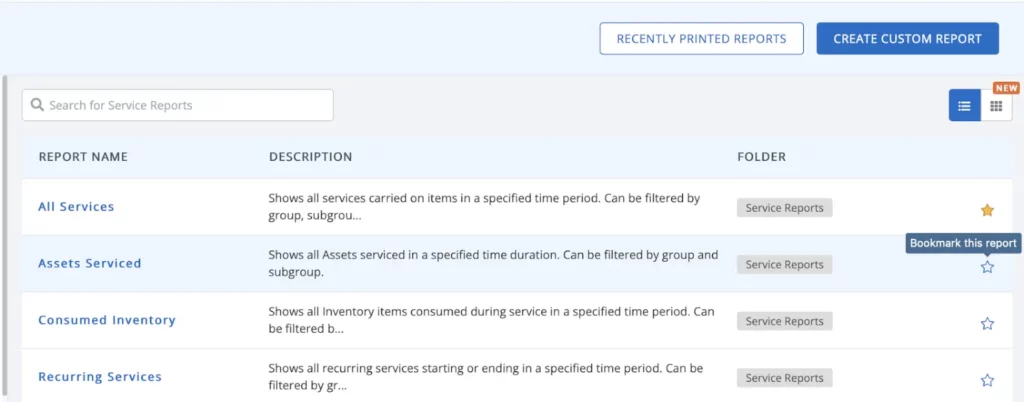Image resolution: width=1024 pixels, height=402 pixels.
Task: Focus the Search for Service Reports field
Action: coord(185,105)
